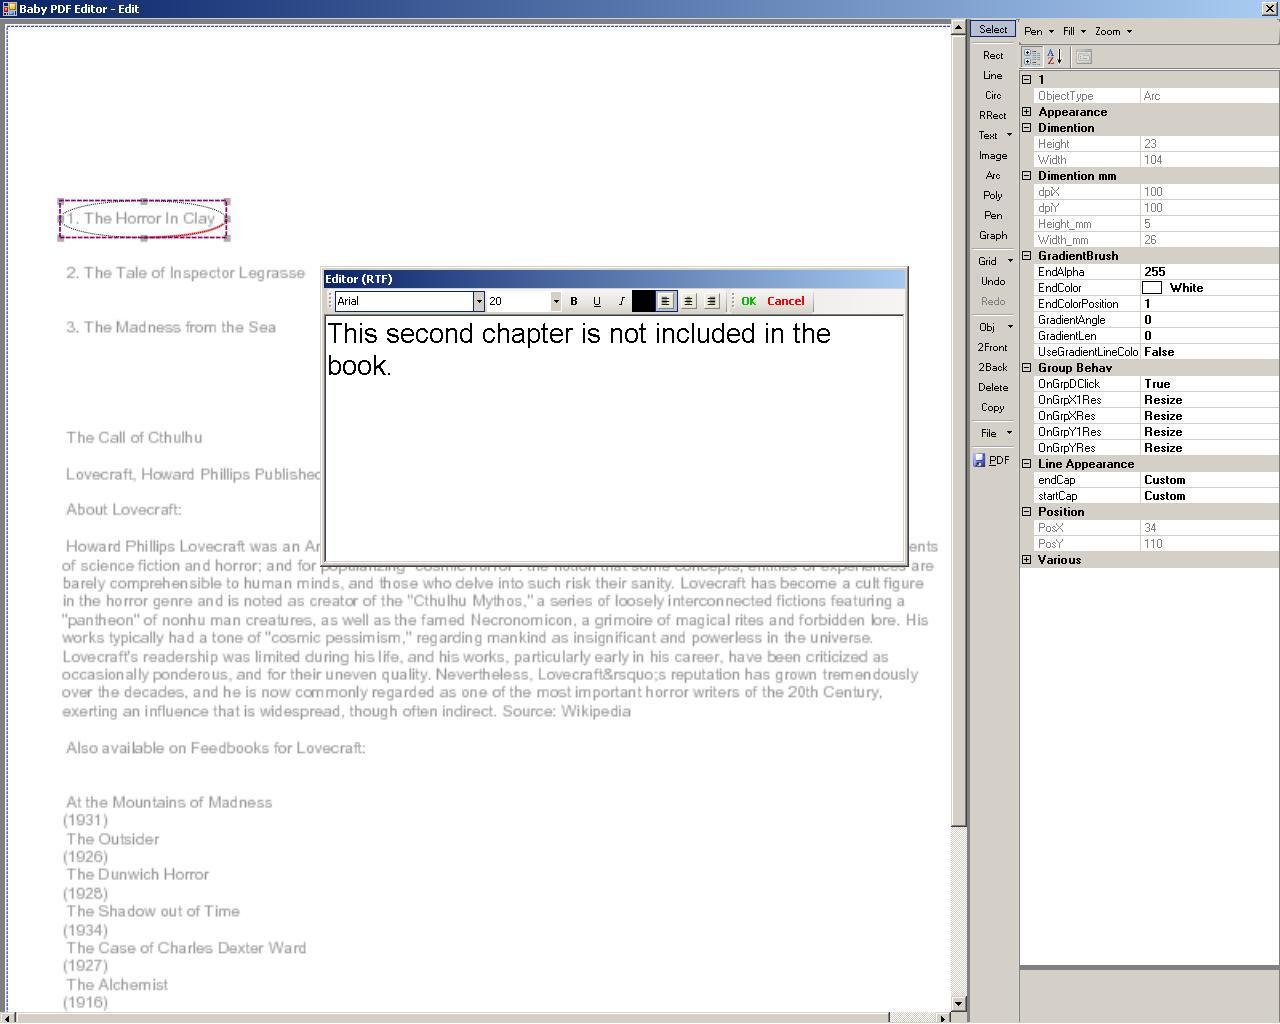The width and height of the screenshot is (1280, 1024).
Task: Click the horizontal scrollbar left arrow
Action: (x=7, y=1018)
